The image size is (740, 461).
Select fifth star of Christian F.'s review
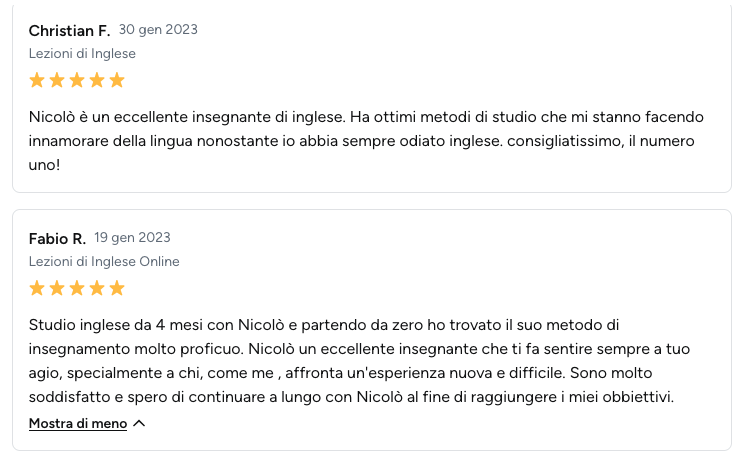(117, 80)
